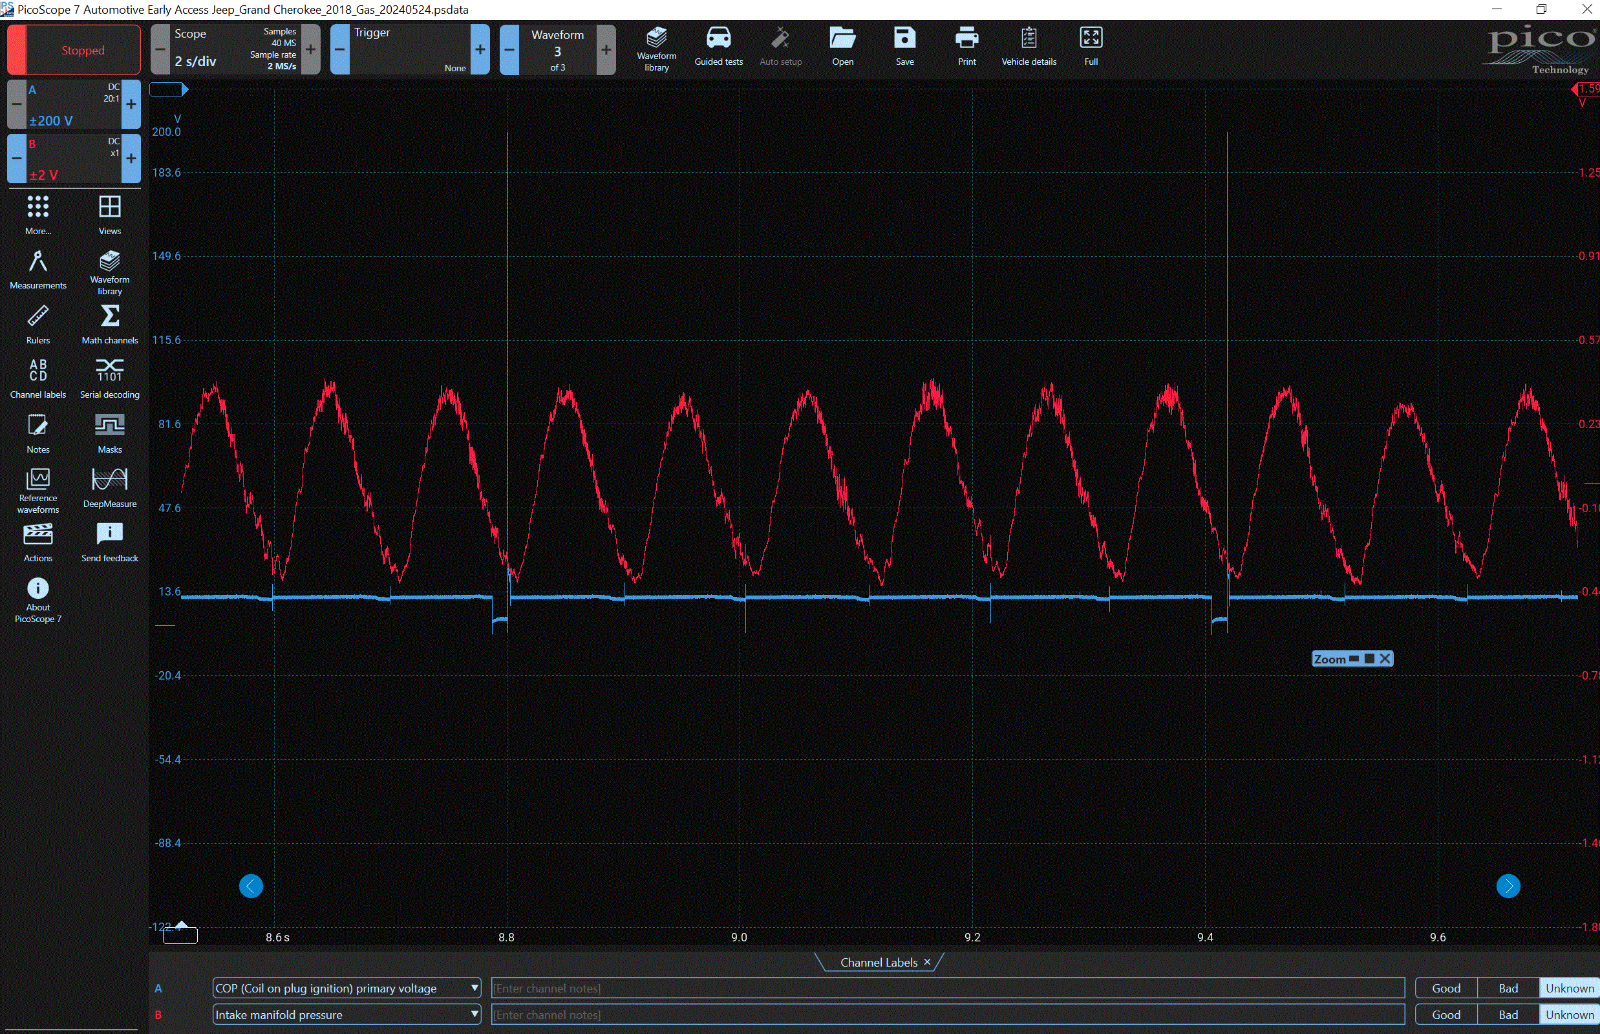
Task: Mark Channel A as Good
Action: click(1446, 988)
